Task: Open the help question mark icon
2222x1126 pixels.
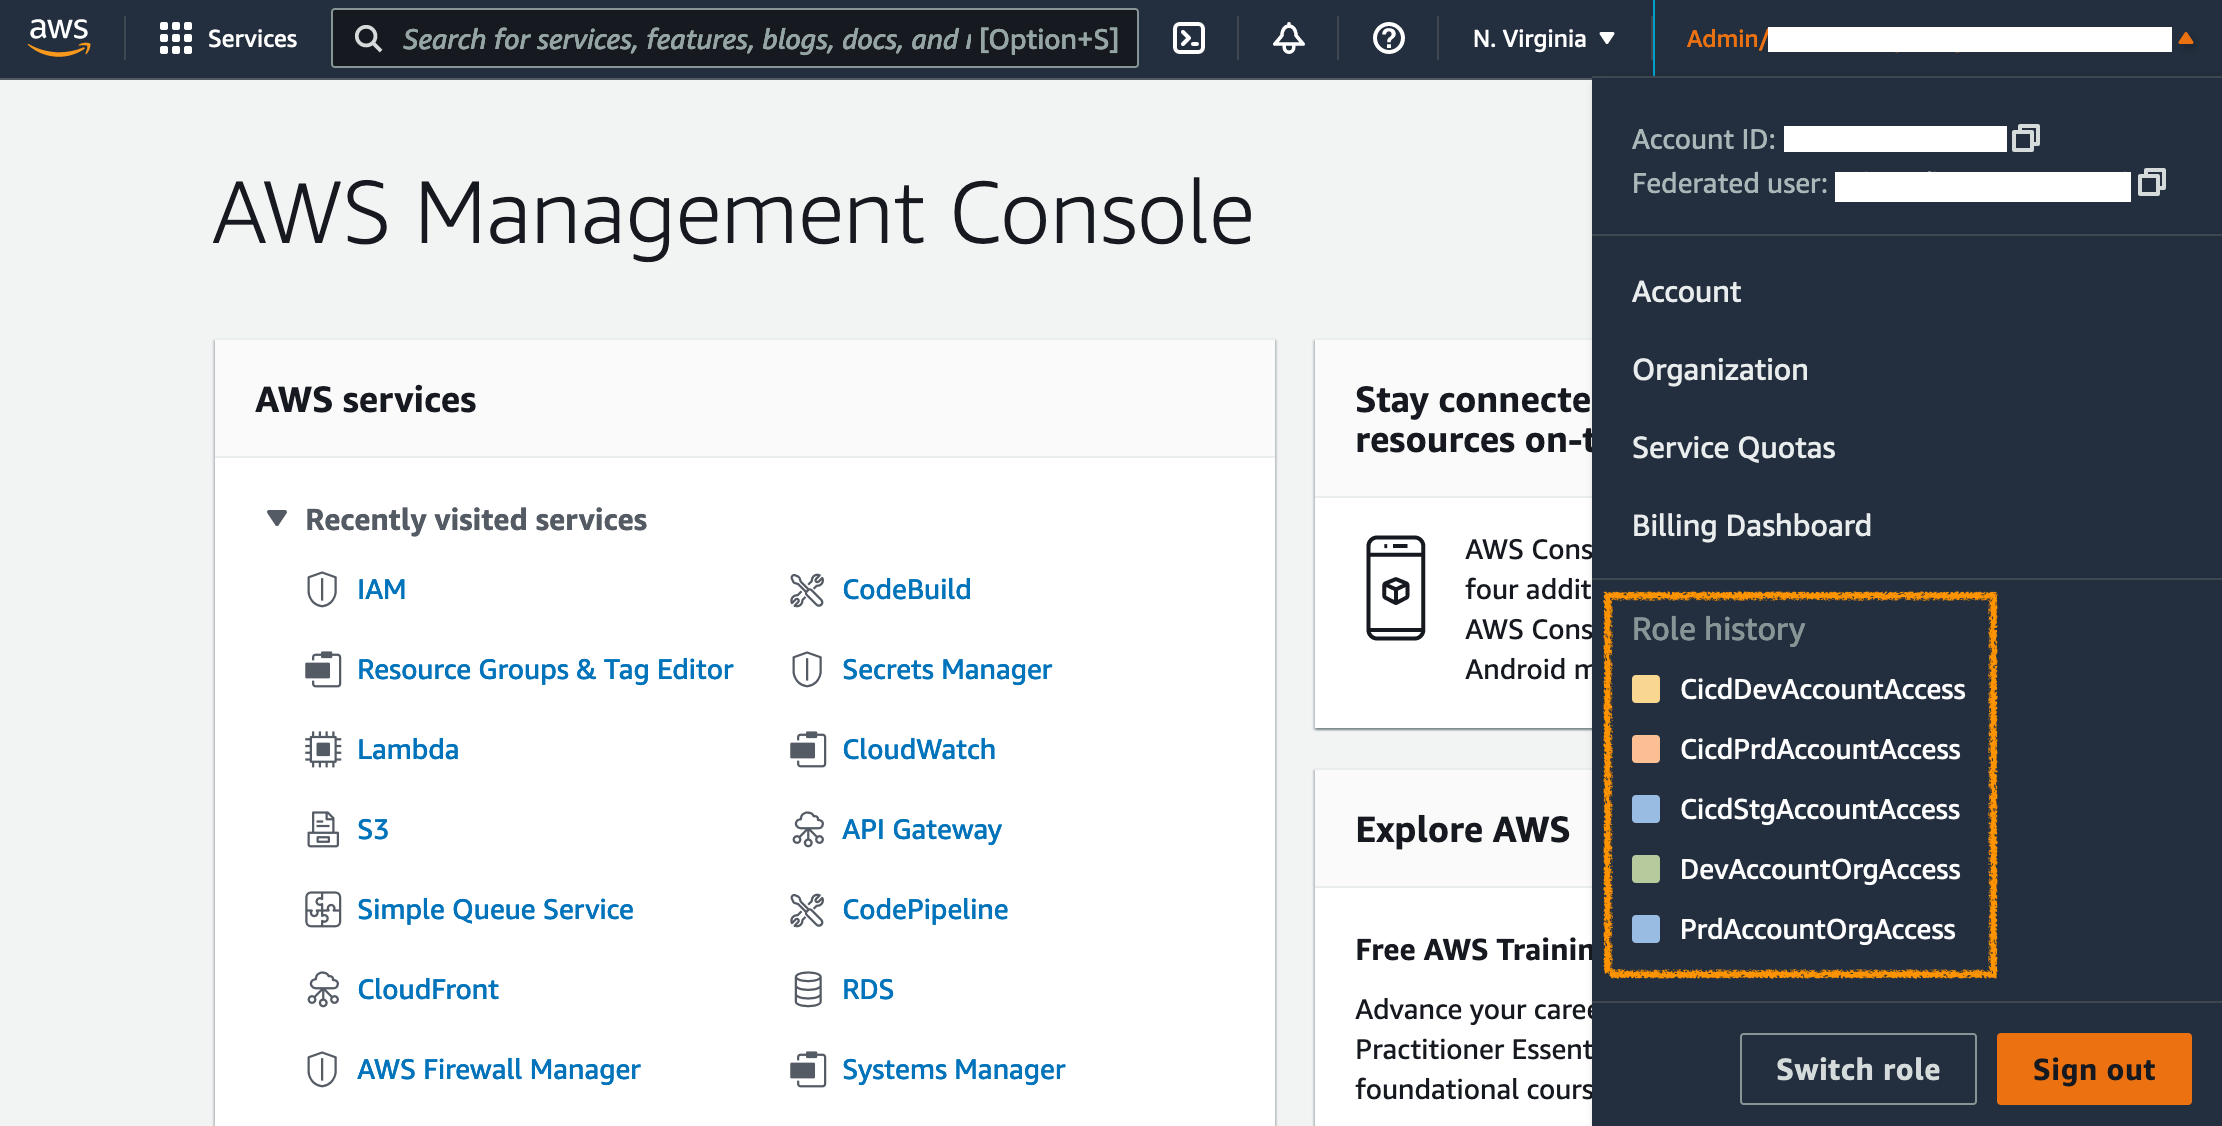Action: [1388, 39]
